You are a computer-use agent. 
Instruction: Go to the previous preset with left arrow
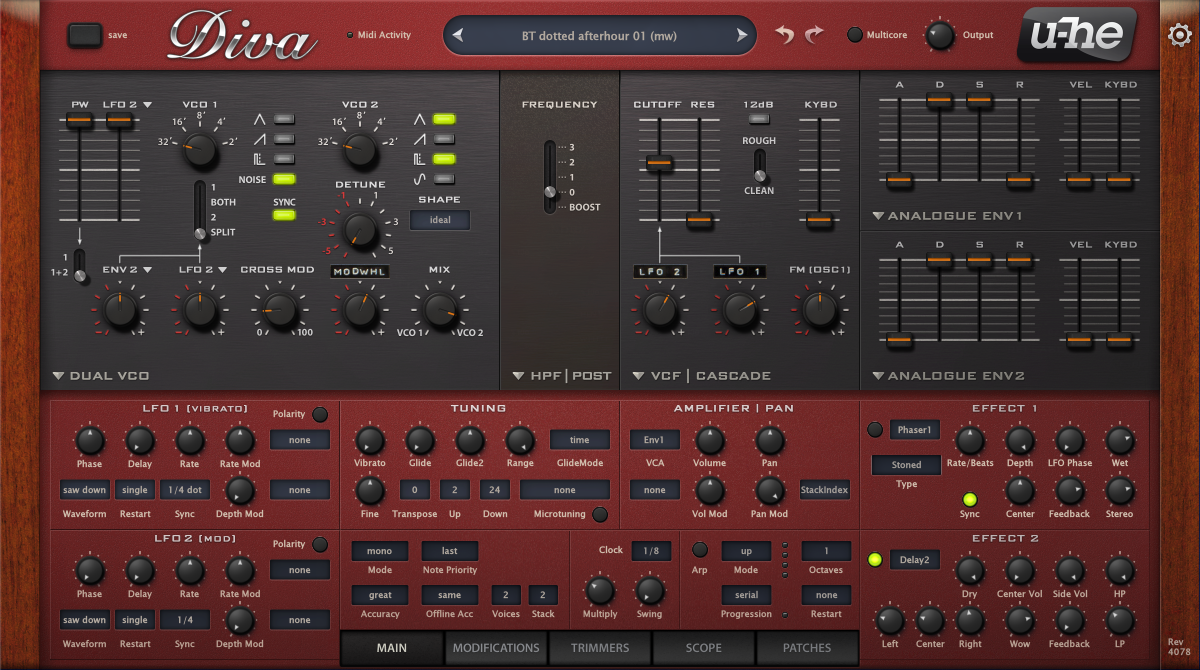tap(458, 36)
